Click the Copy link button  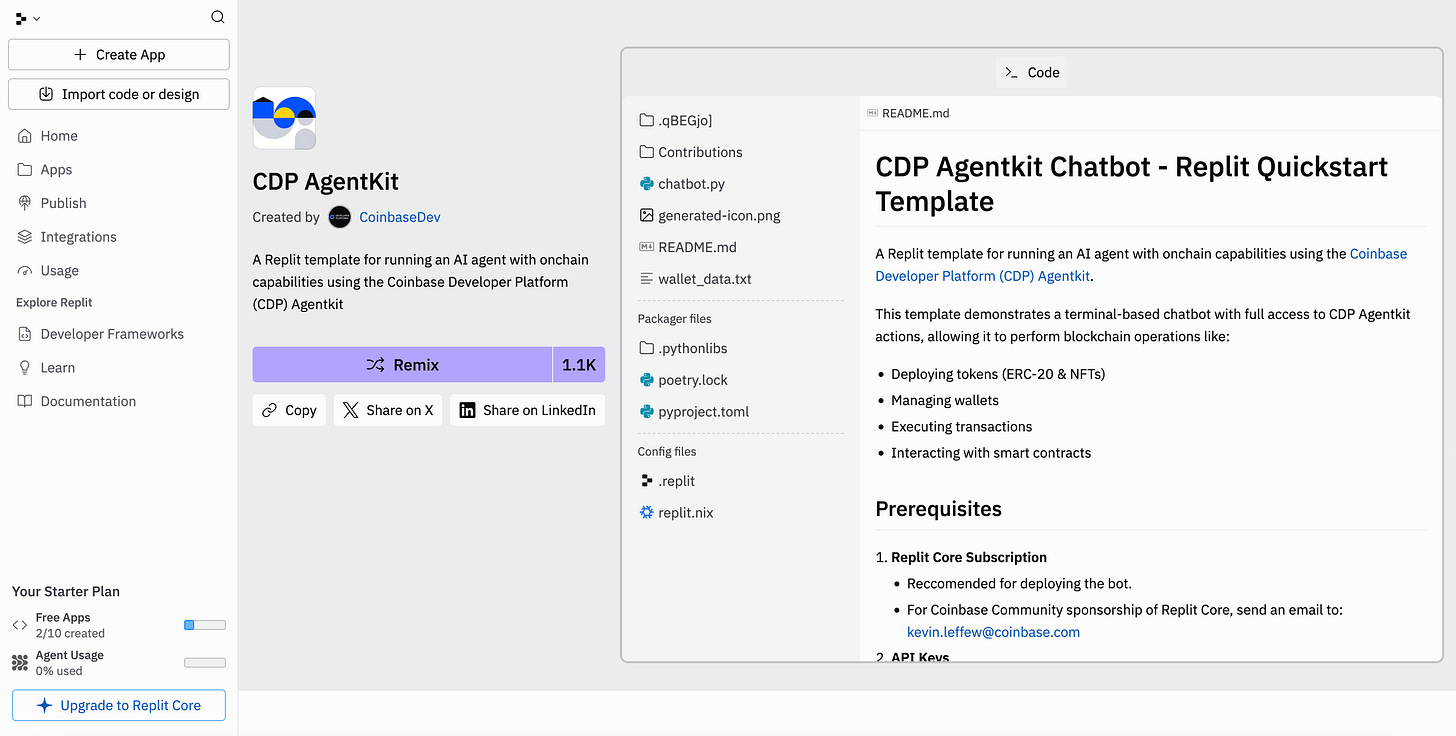pyautogui.click(x=289, y=410)
